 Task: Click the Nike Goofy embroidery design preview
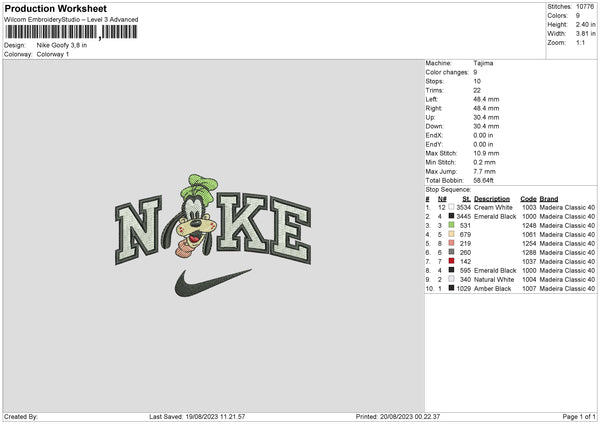tap(213, 235)
